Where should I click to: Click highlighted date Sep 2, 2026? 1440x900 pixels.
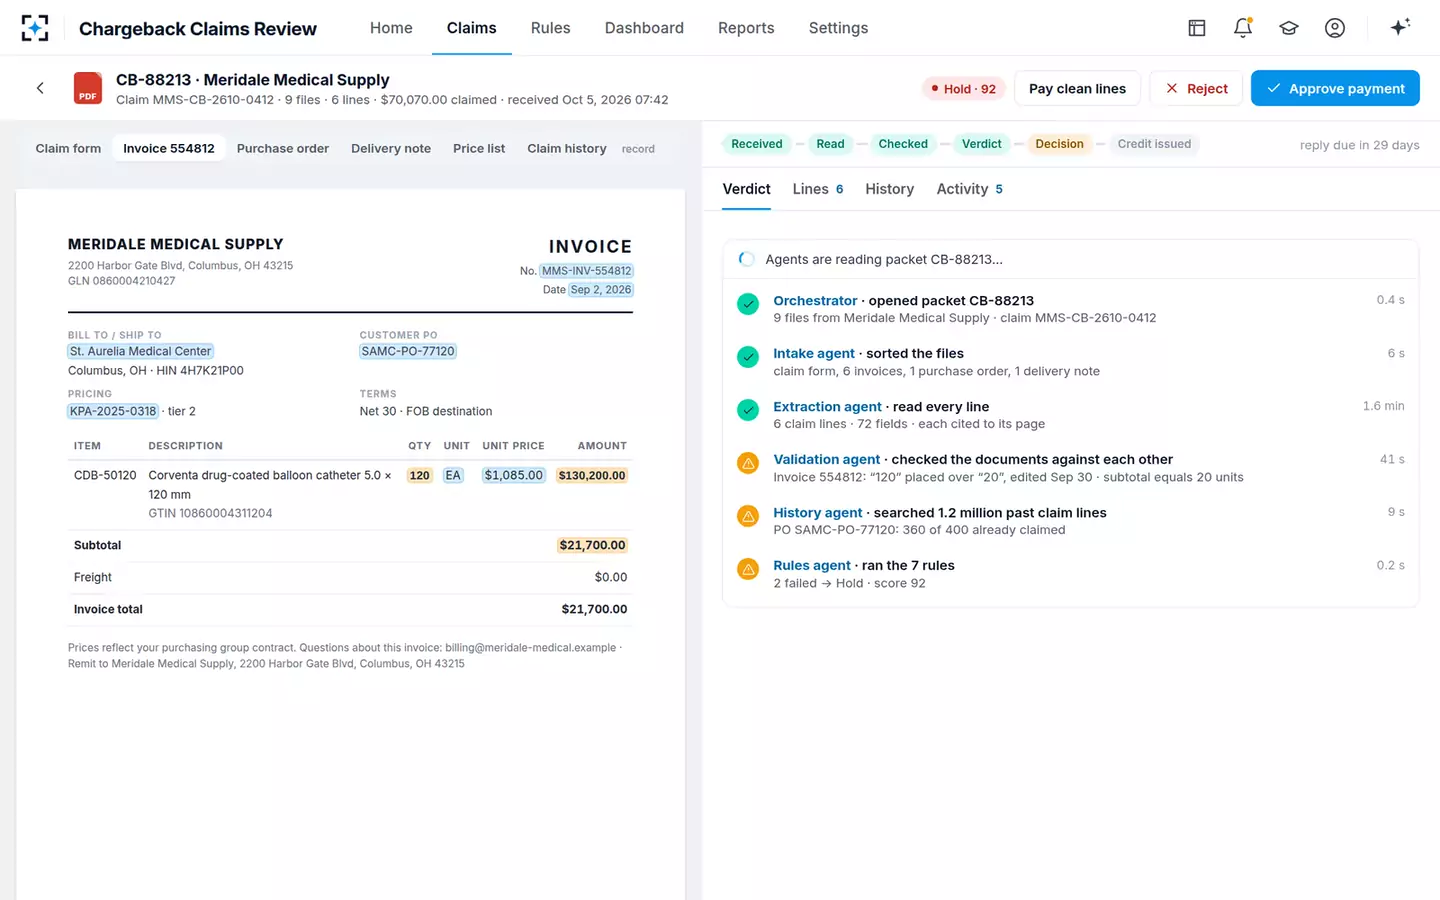pyautogui.click(x=601, y=289)
